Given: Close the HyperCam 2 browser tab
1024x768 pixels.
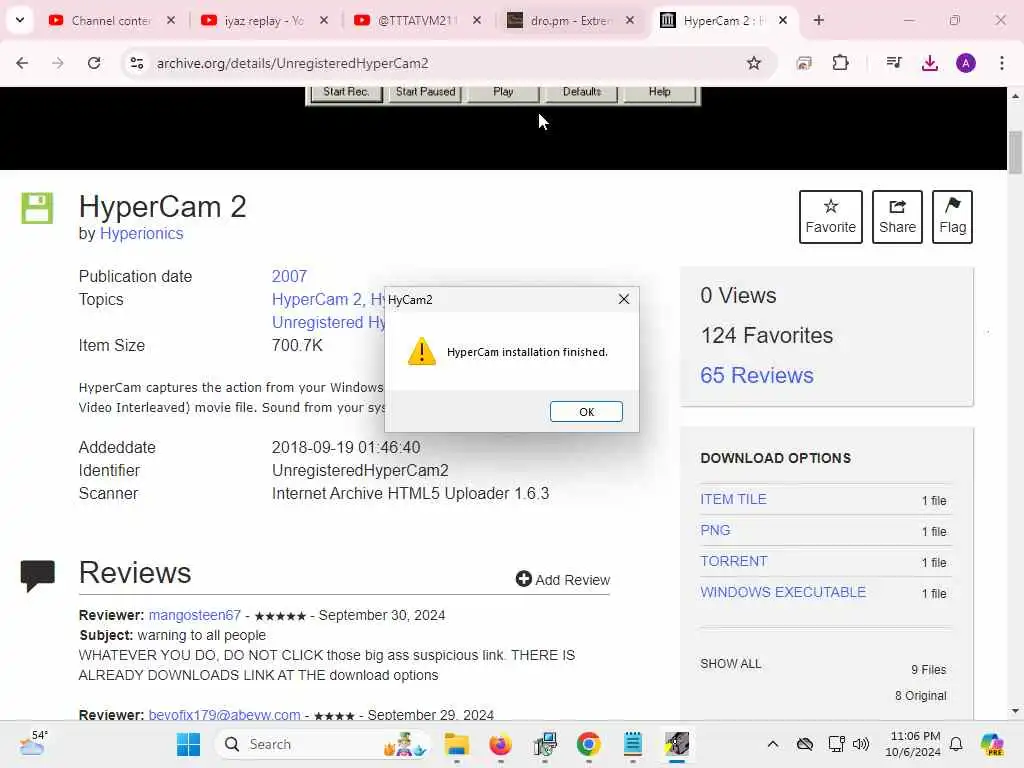Looking at the screenshot, I should (782, 20).
